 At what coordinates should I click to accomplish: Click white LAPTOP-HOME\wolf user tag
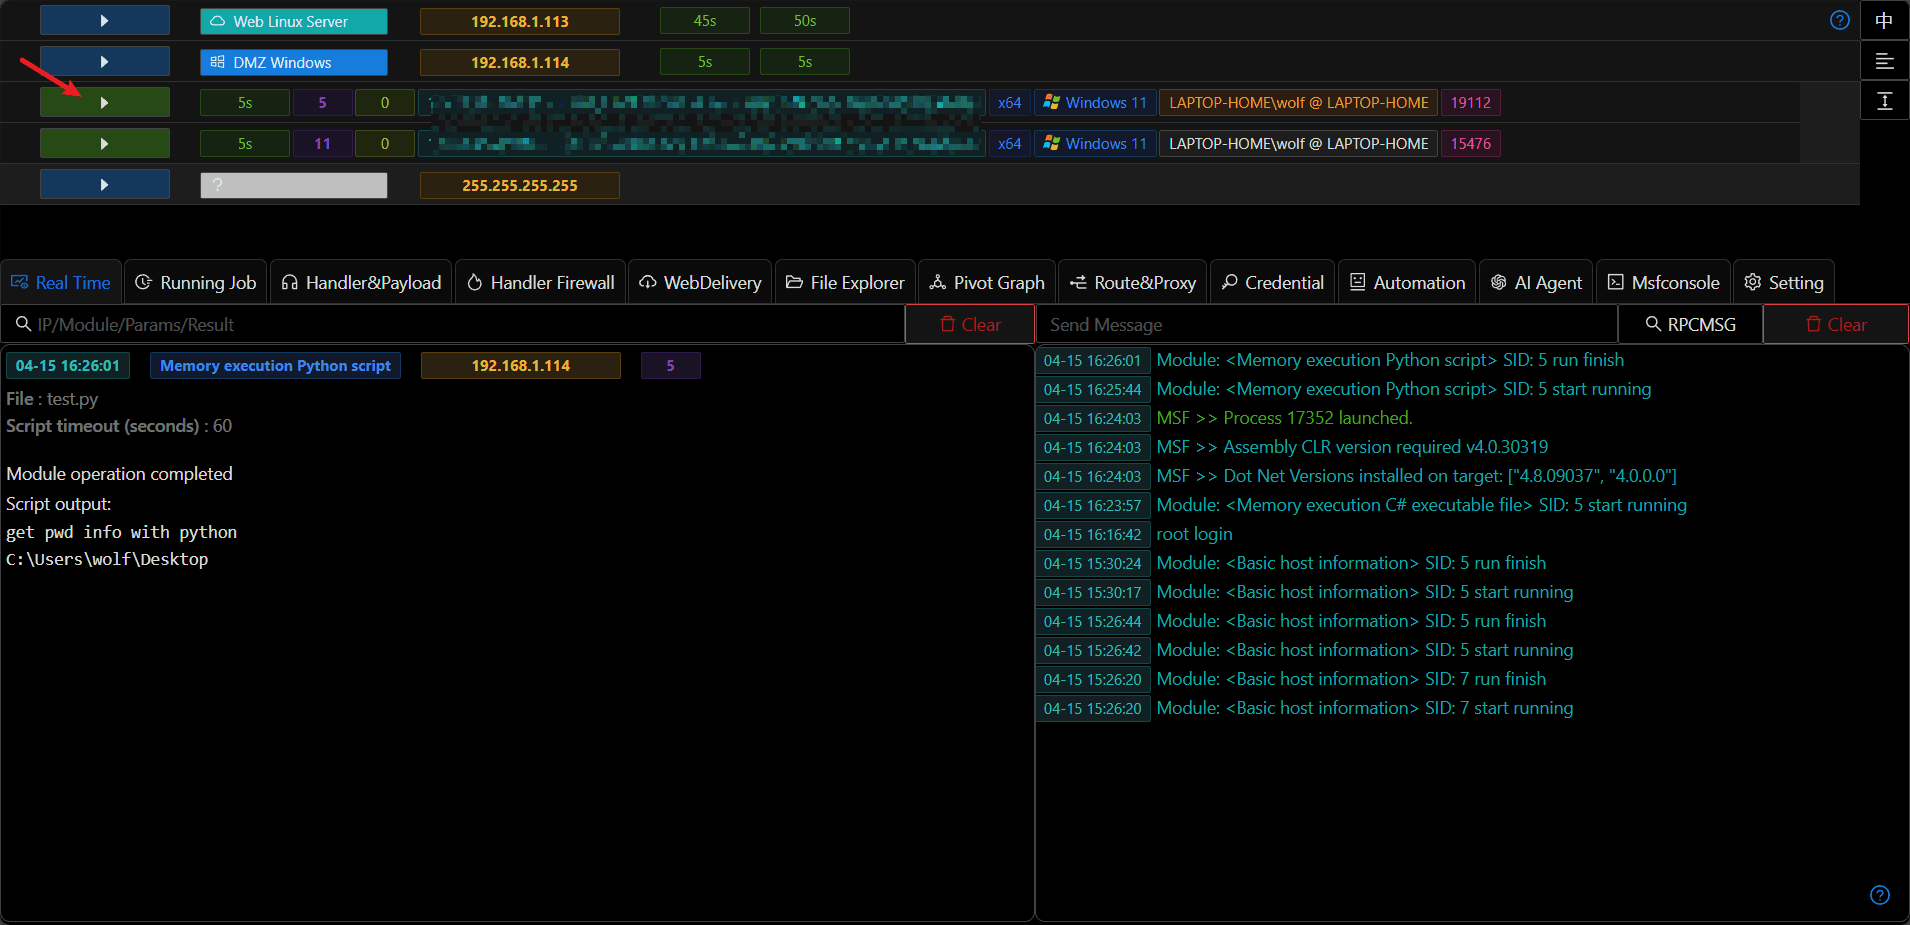(x=1299, y=144)
